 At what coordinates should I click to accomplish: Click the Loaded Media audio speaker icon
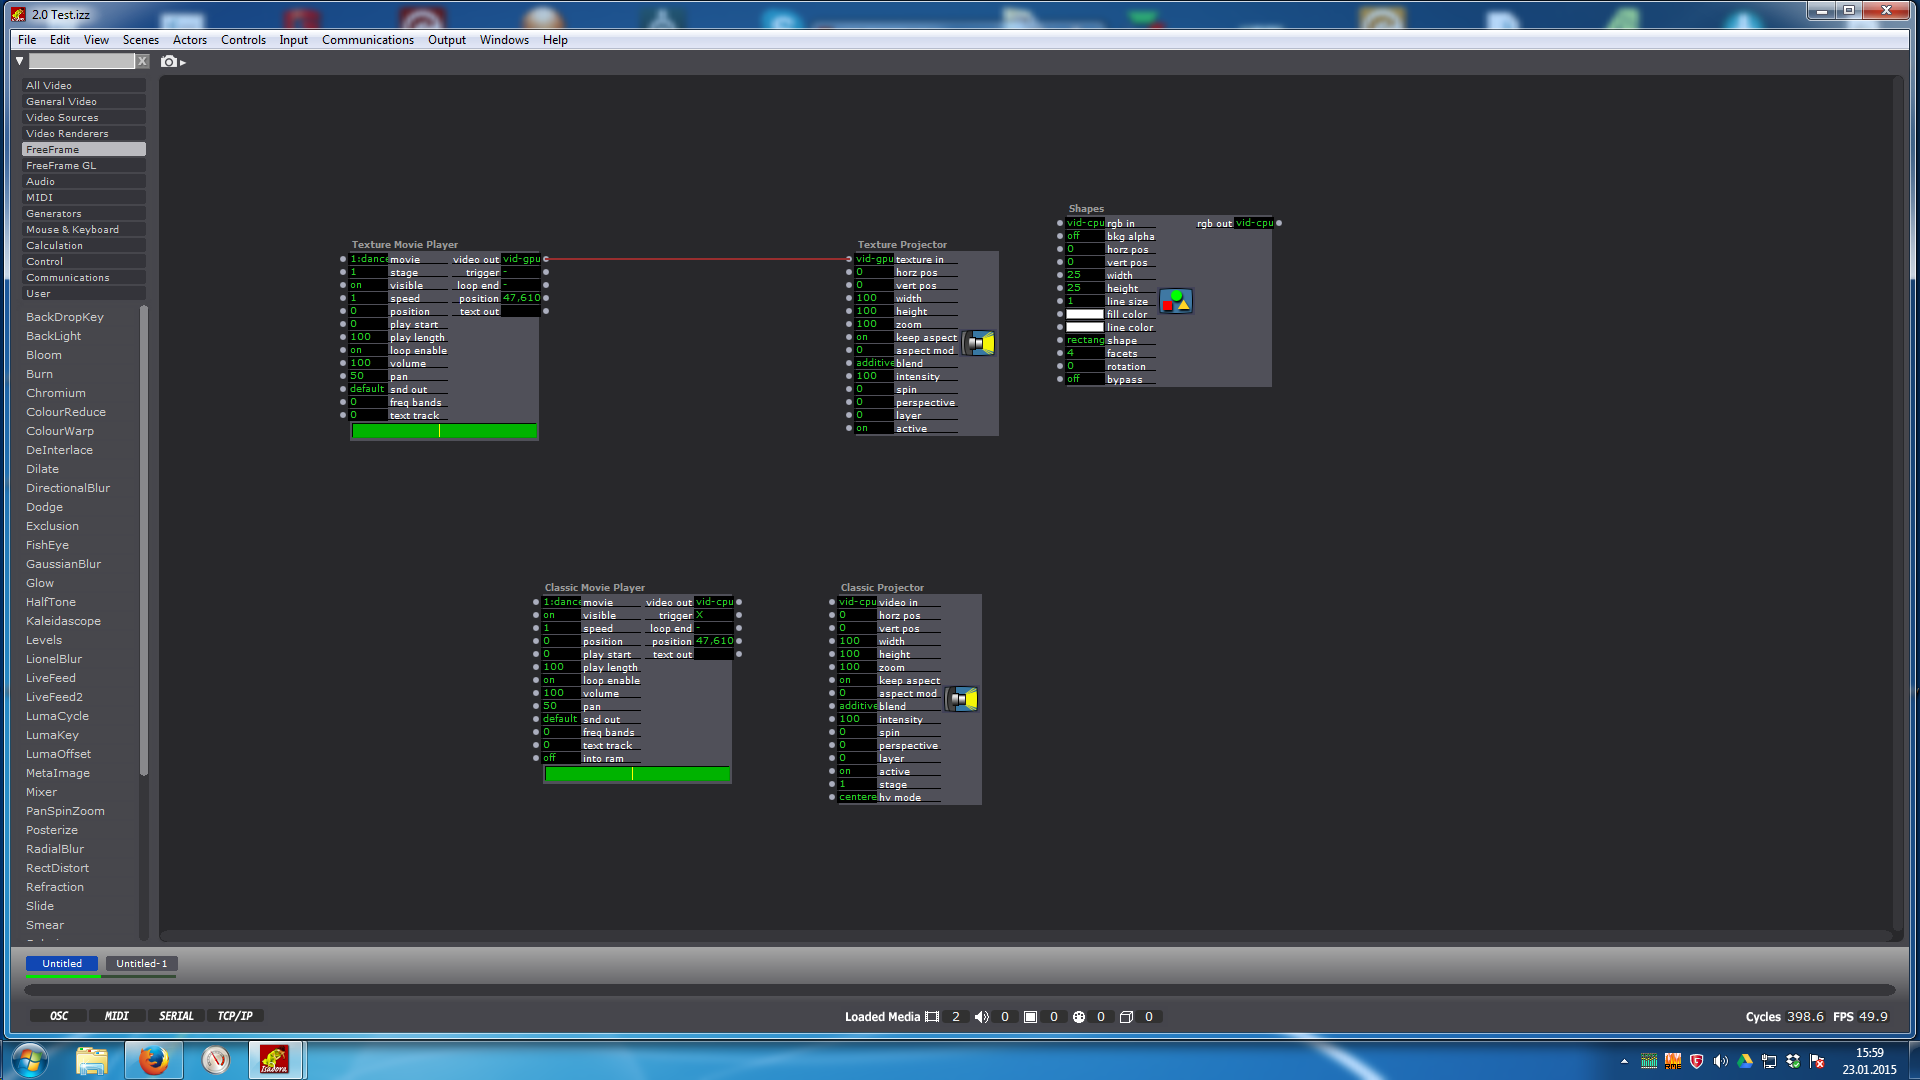[982, 1017]
